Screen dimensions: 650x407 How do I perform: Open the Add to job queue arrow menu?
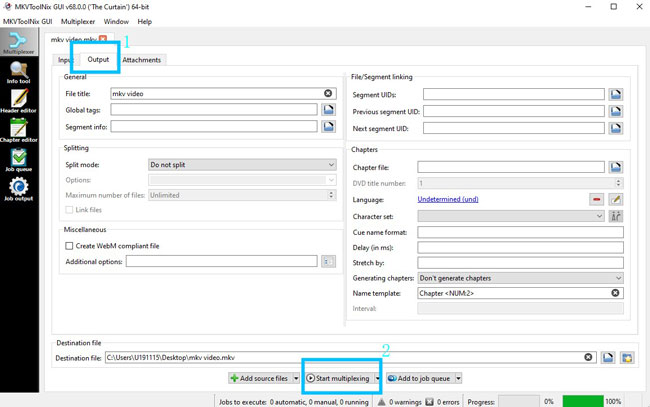458,378
